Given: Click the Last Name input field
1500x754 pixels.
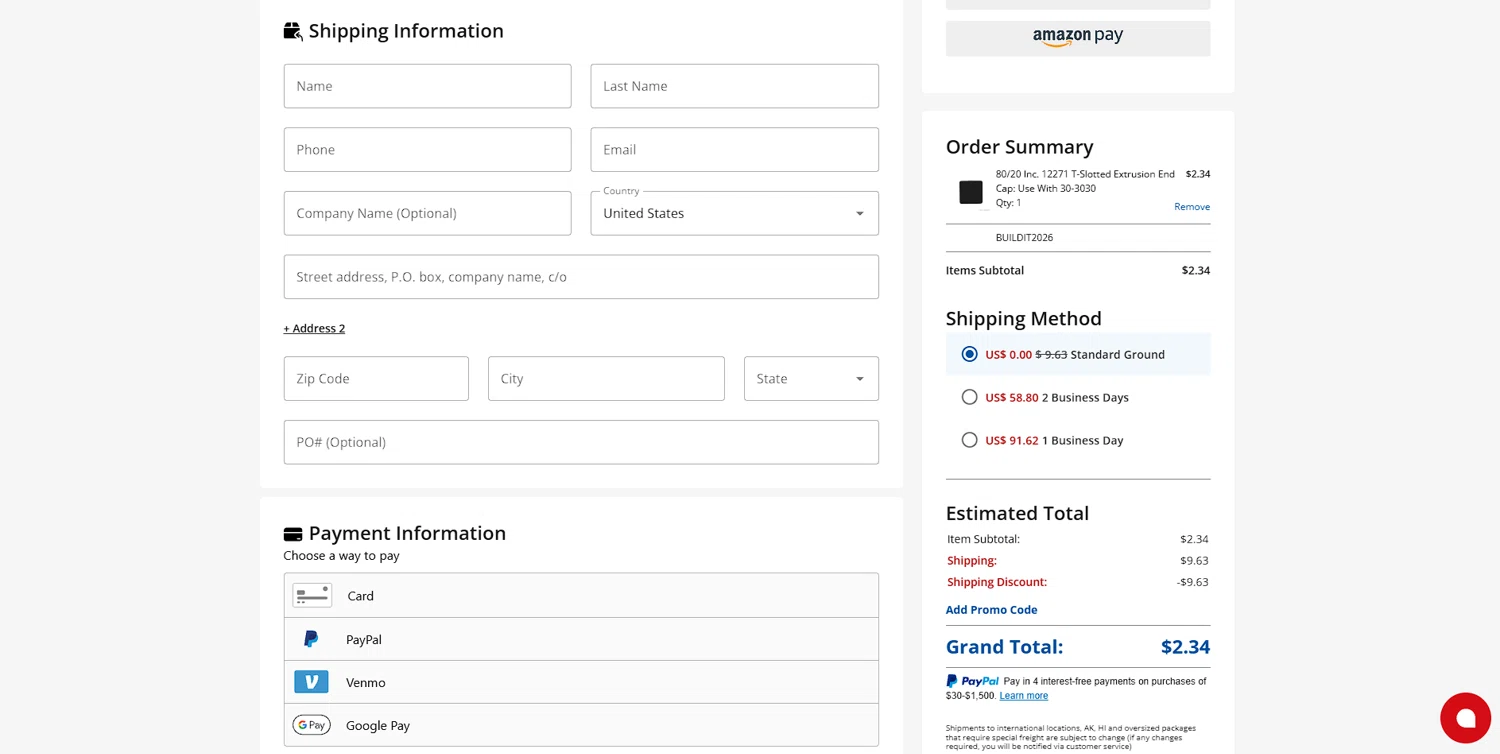Looking at the screenshot, I should (734, 86).
